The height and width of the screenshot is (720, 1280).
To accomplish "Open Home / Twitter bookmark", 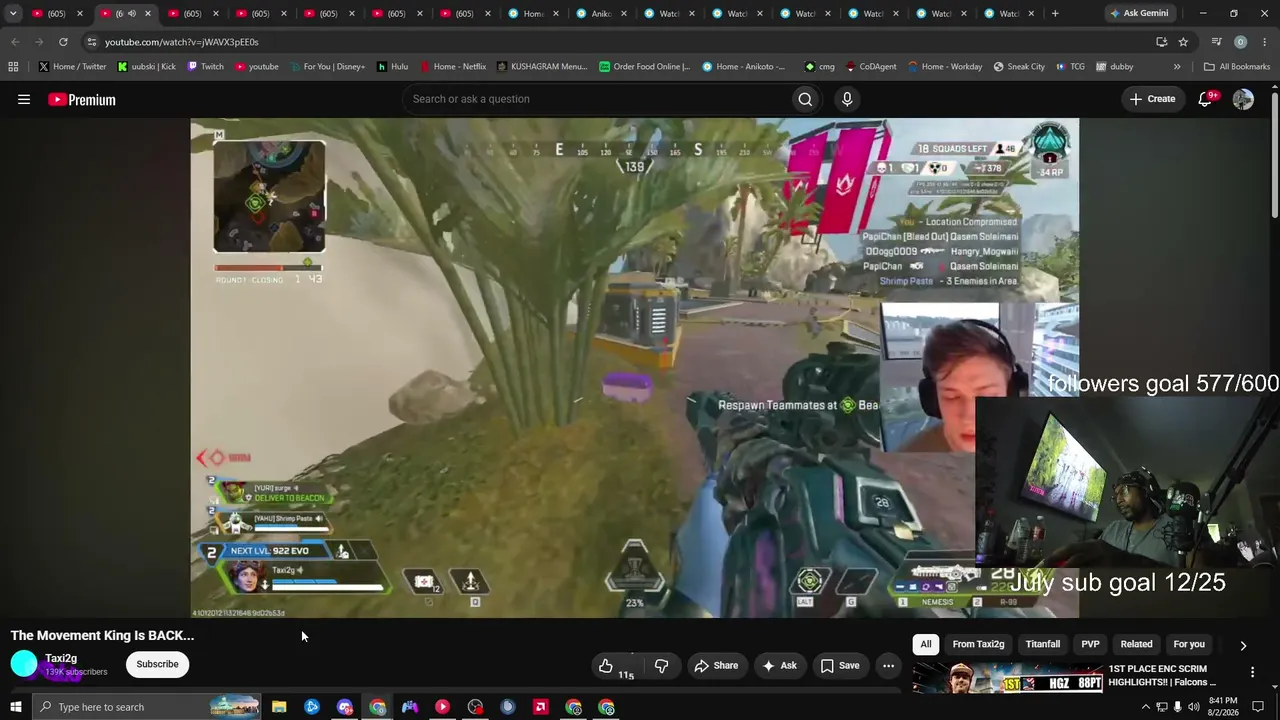I will [72, 67].
